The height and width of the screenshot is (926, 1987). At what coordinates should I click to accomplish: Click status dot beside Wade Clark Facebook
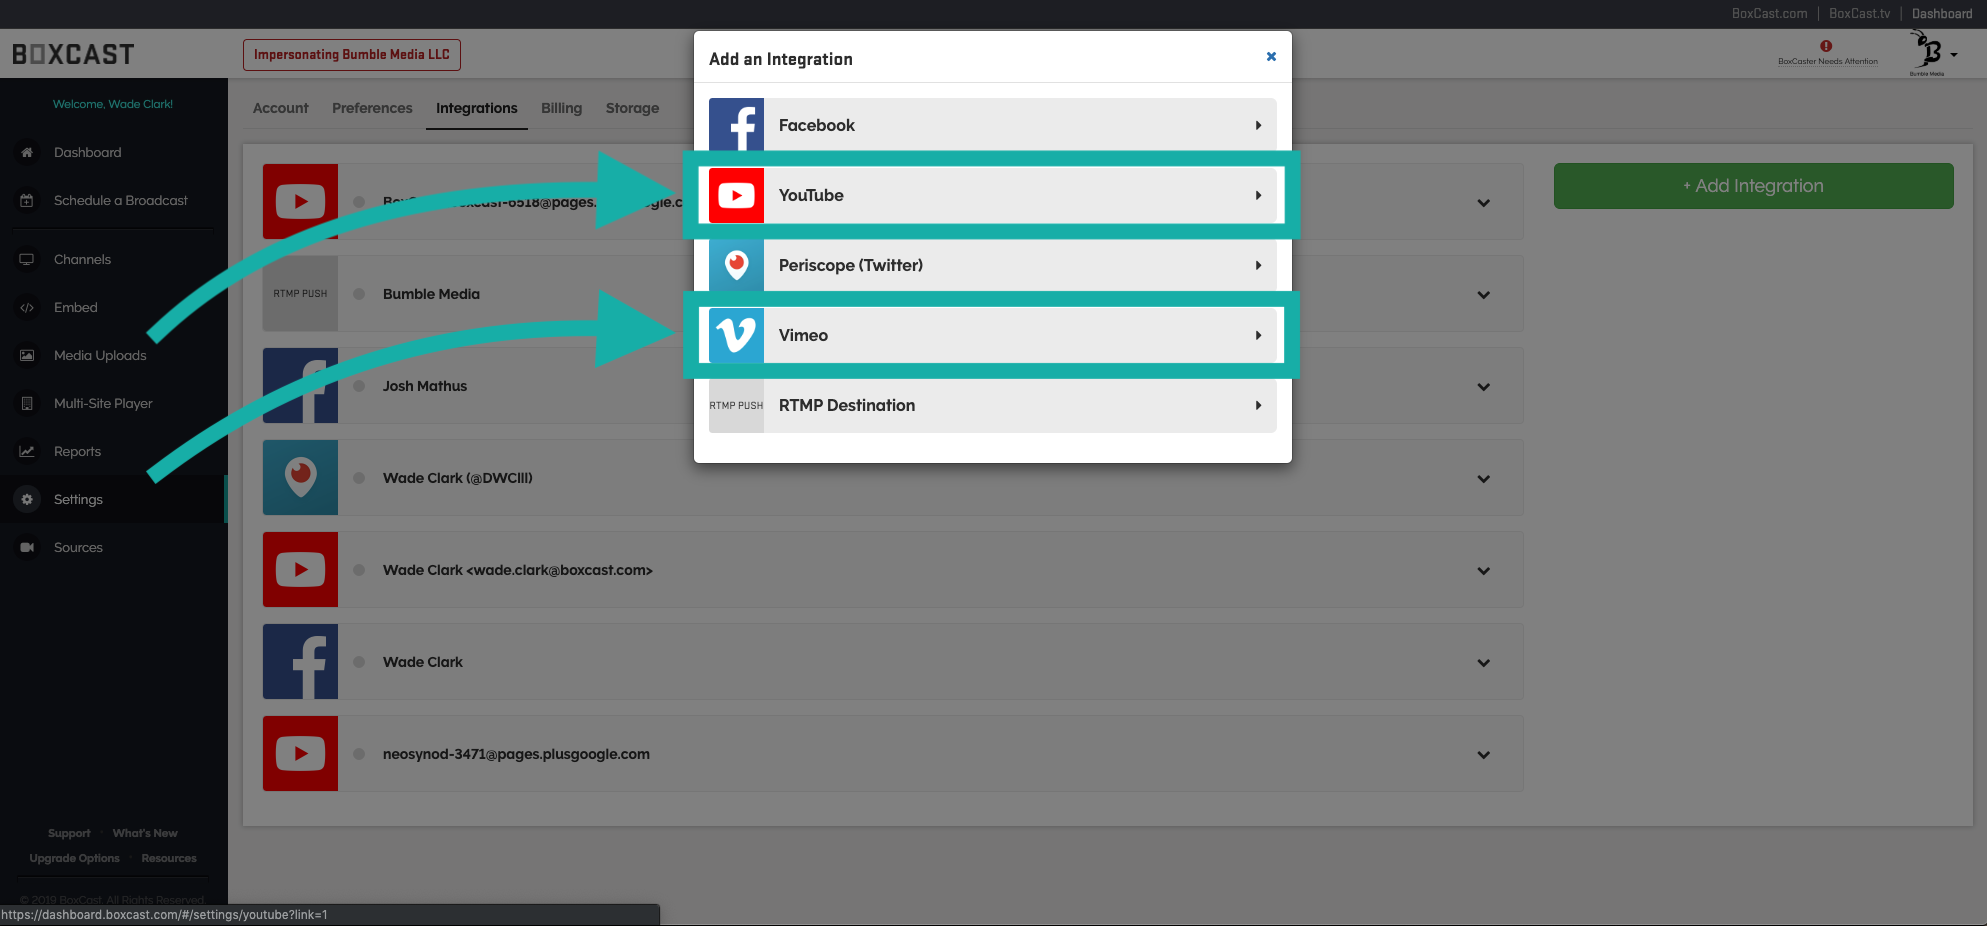click(x=359, y=662)
